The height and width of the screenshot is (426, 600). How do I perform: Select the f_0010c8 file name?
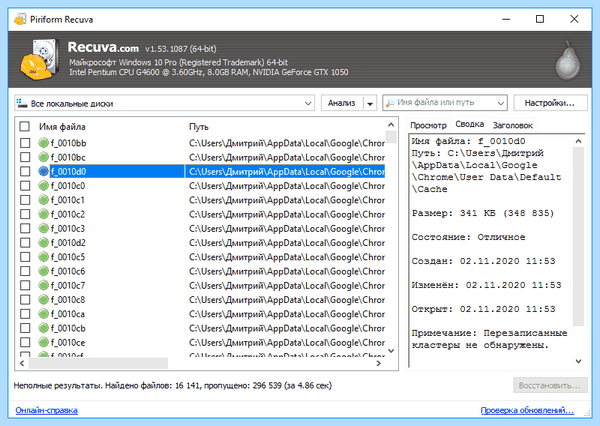68,300
